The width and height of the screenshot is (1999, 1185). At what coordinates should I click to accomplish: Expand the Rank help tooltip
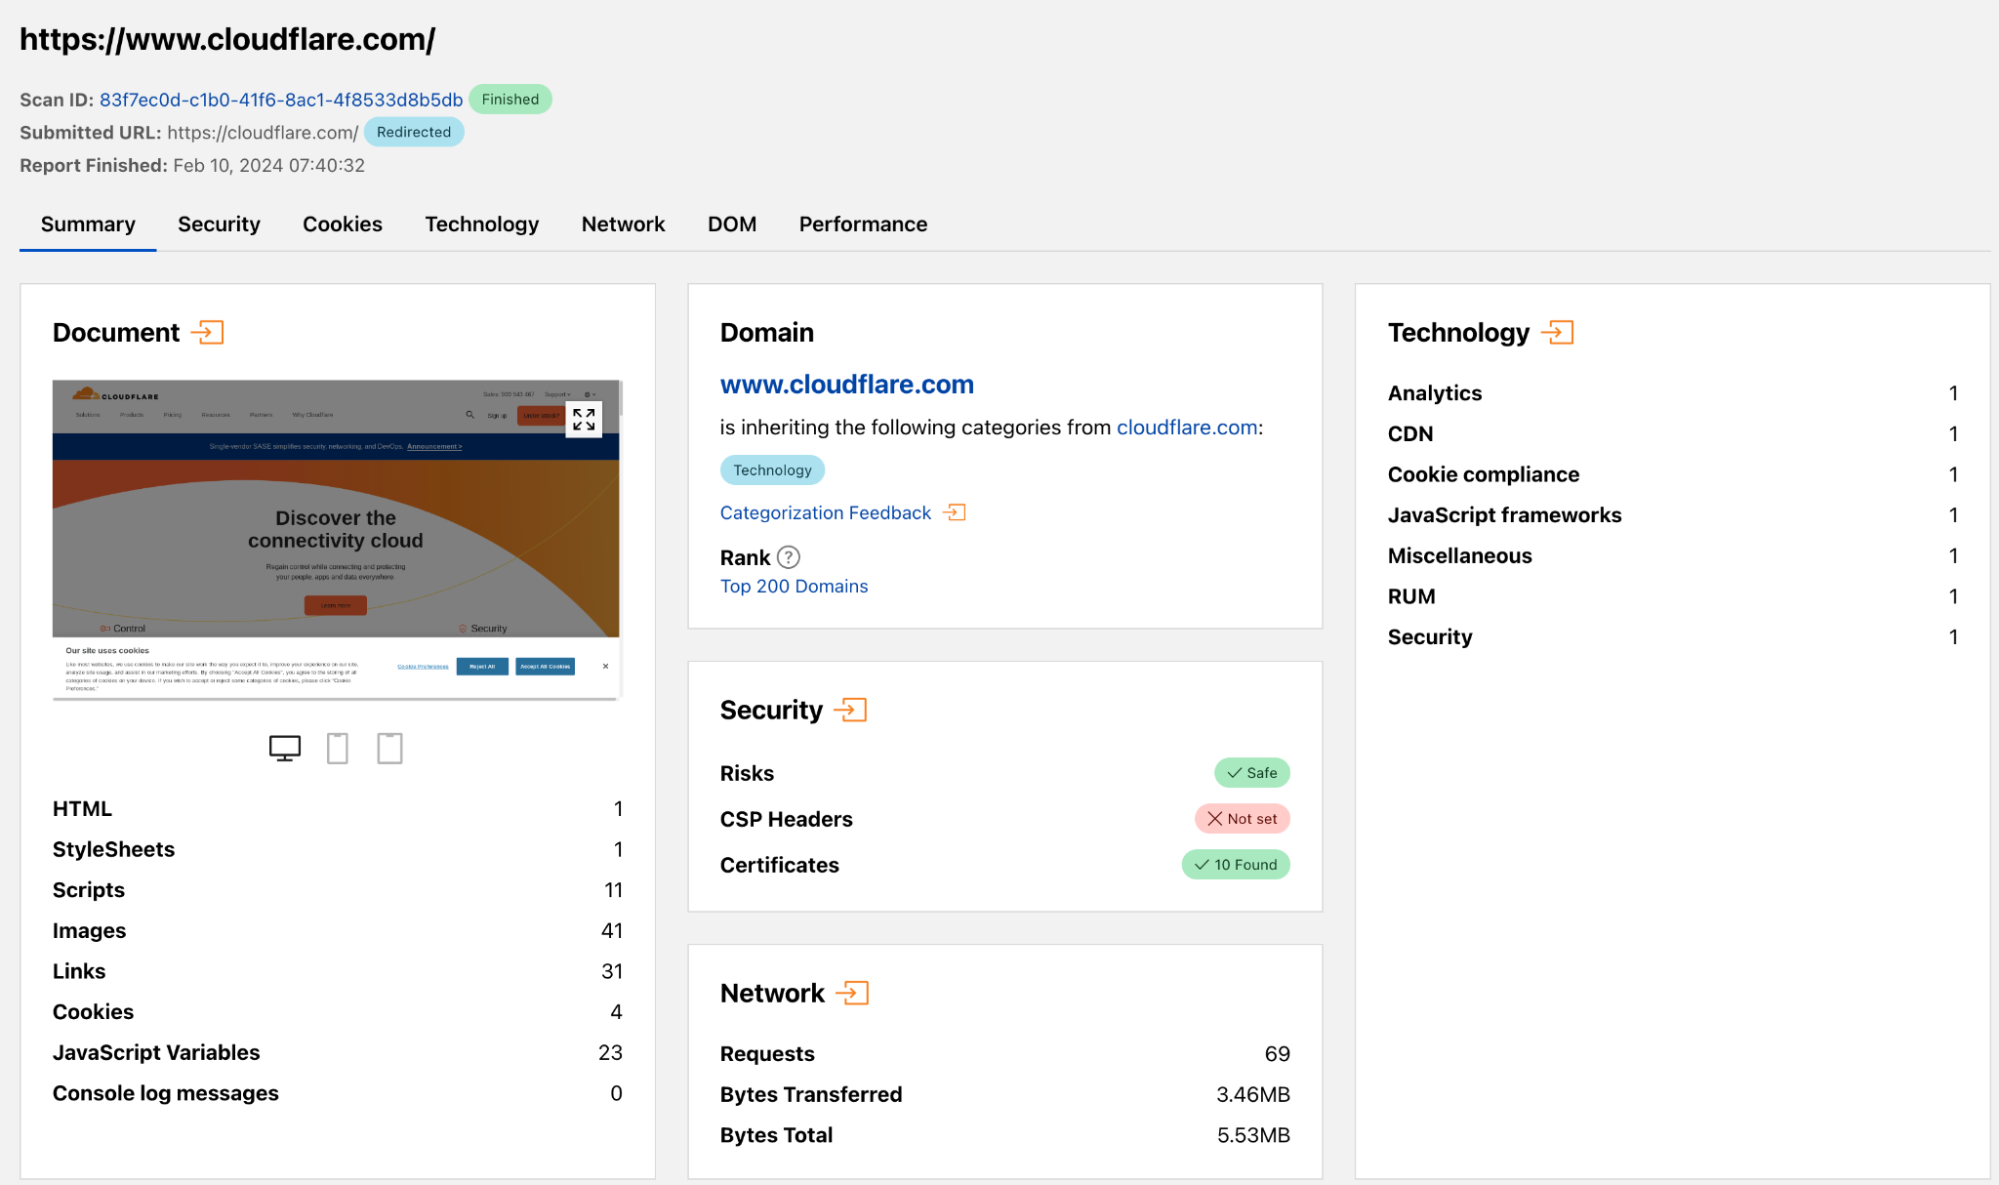coord(787,557)
